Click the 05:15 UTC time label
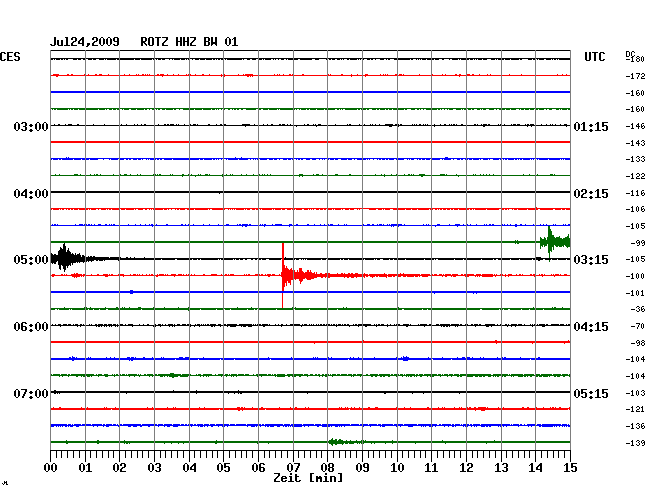650x494 pixels. 591,393
